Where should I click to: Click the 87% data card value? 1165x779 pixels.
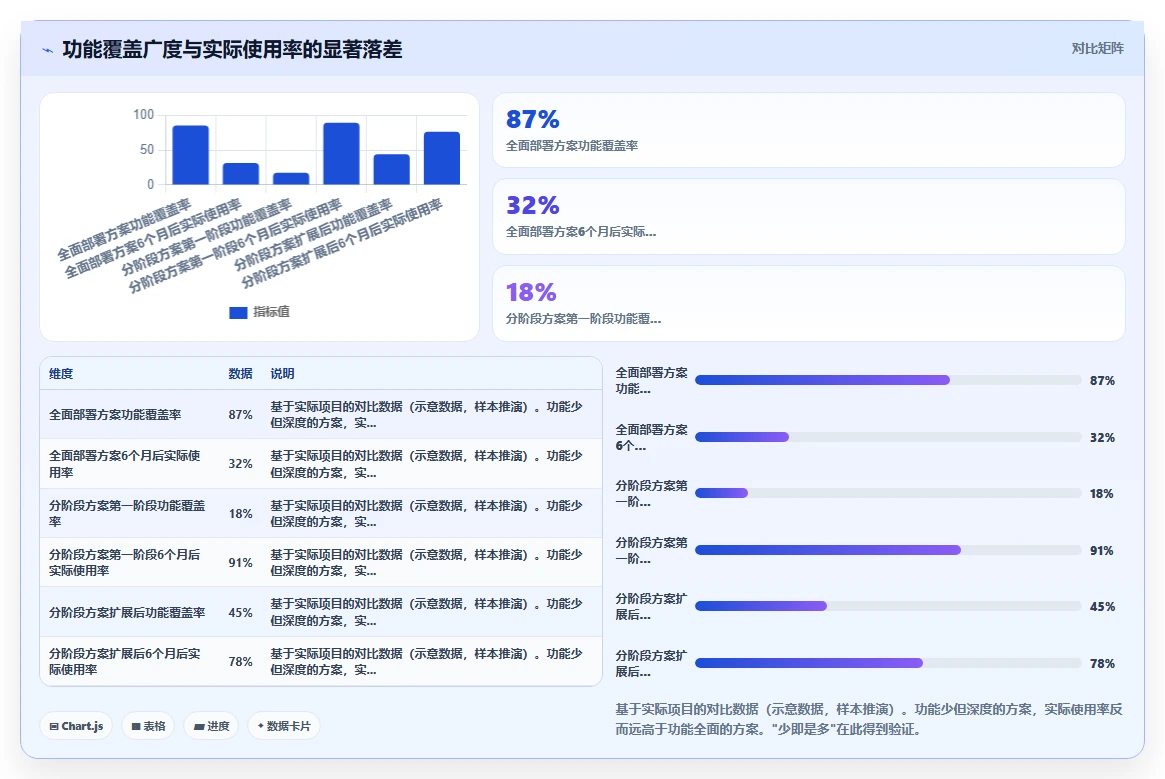click(533, 119)
